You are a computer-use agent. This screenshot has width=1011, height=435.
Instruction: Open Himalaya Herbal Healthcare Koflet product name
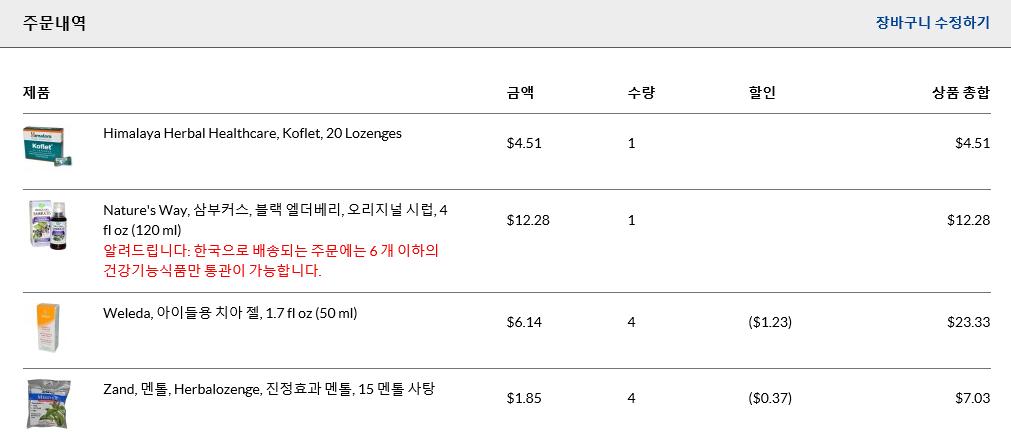(x=252, y=133)
